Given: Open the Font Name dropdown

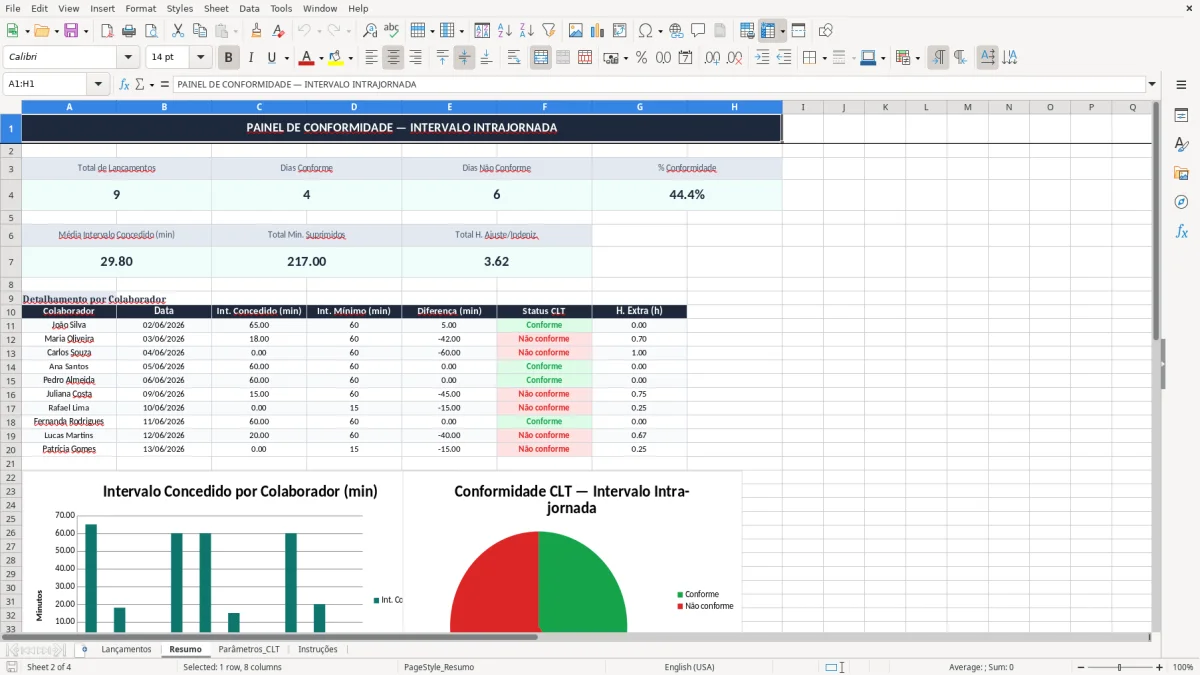Looking at the screenshot, I should [127, 58].
